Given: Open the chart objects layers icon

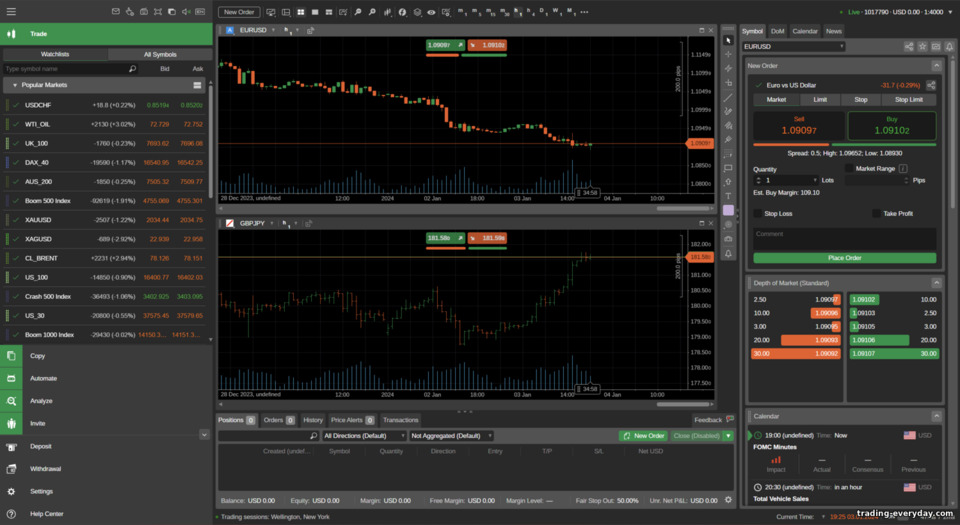Looking at the screenshot, I should [417, 12].
